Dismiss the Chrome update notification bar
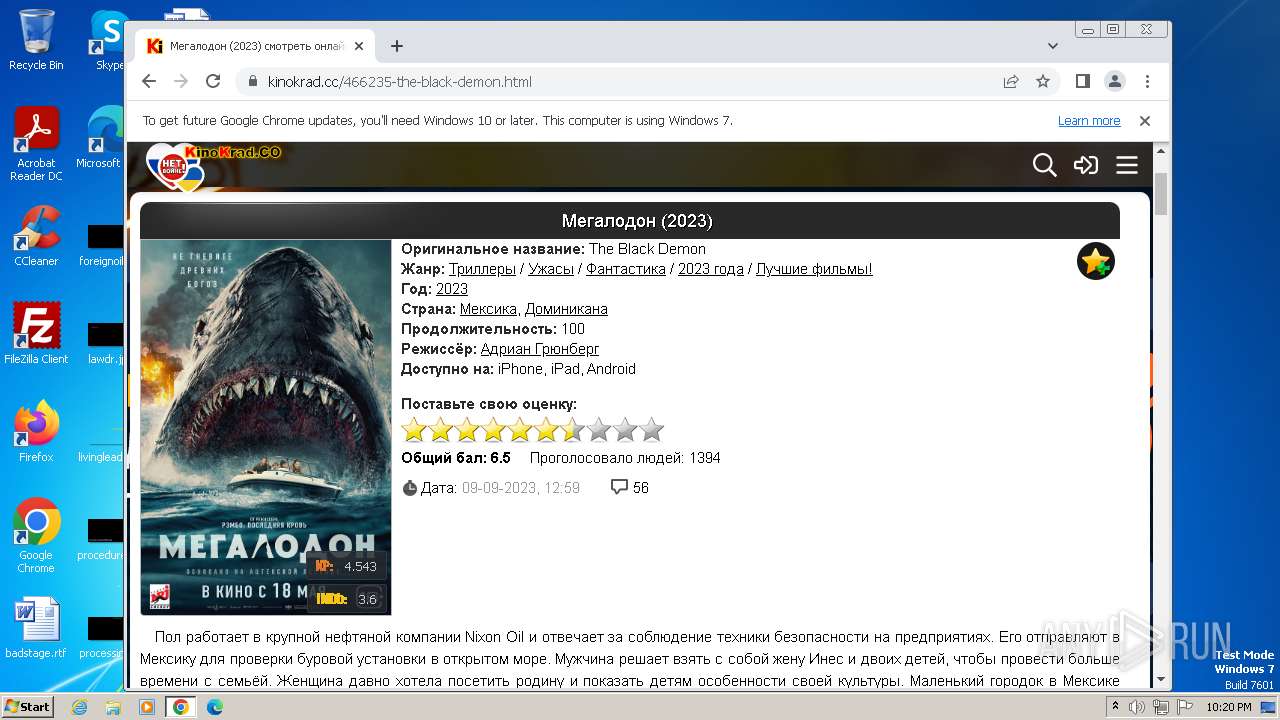 click(1145, 120)
